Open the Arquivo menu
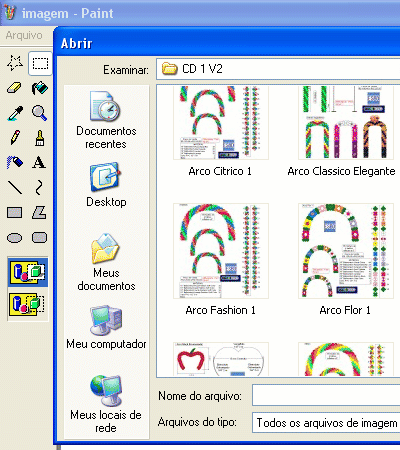The width and height of the screenshot is (400, 450). [24, 35]
